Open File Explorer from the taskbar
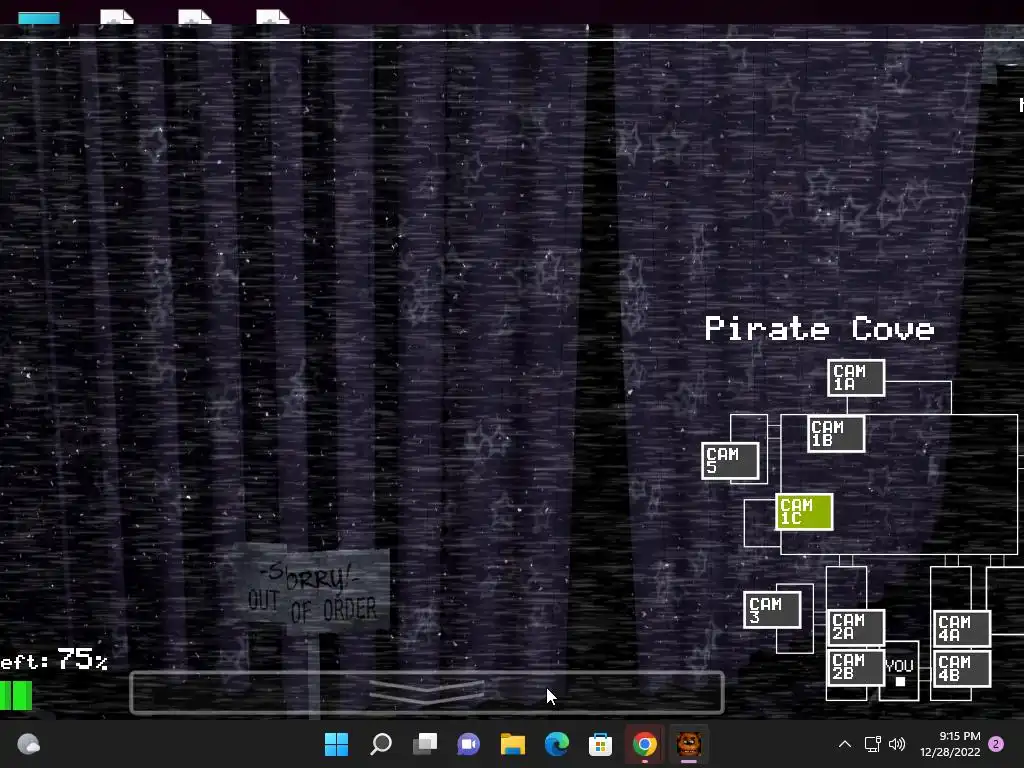This screenshot has height=768, width=1024. (513, 744)
